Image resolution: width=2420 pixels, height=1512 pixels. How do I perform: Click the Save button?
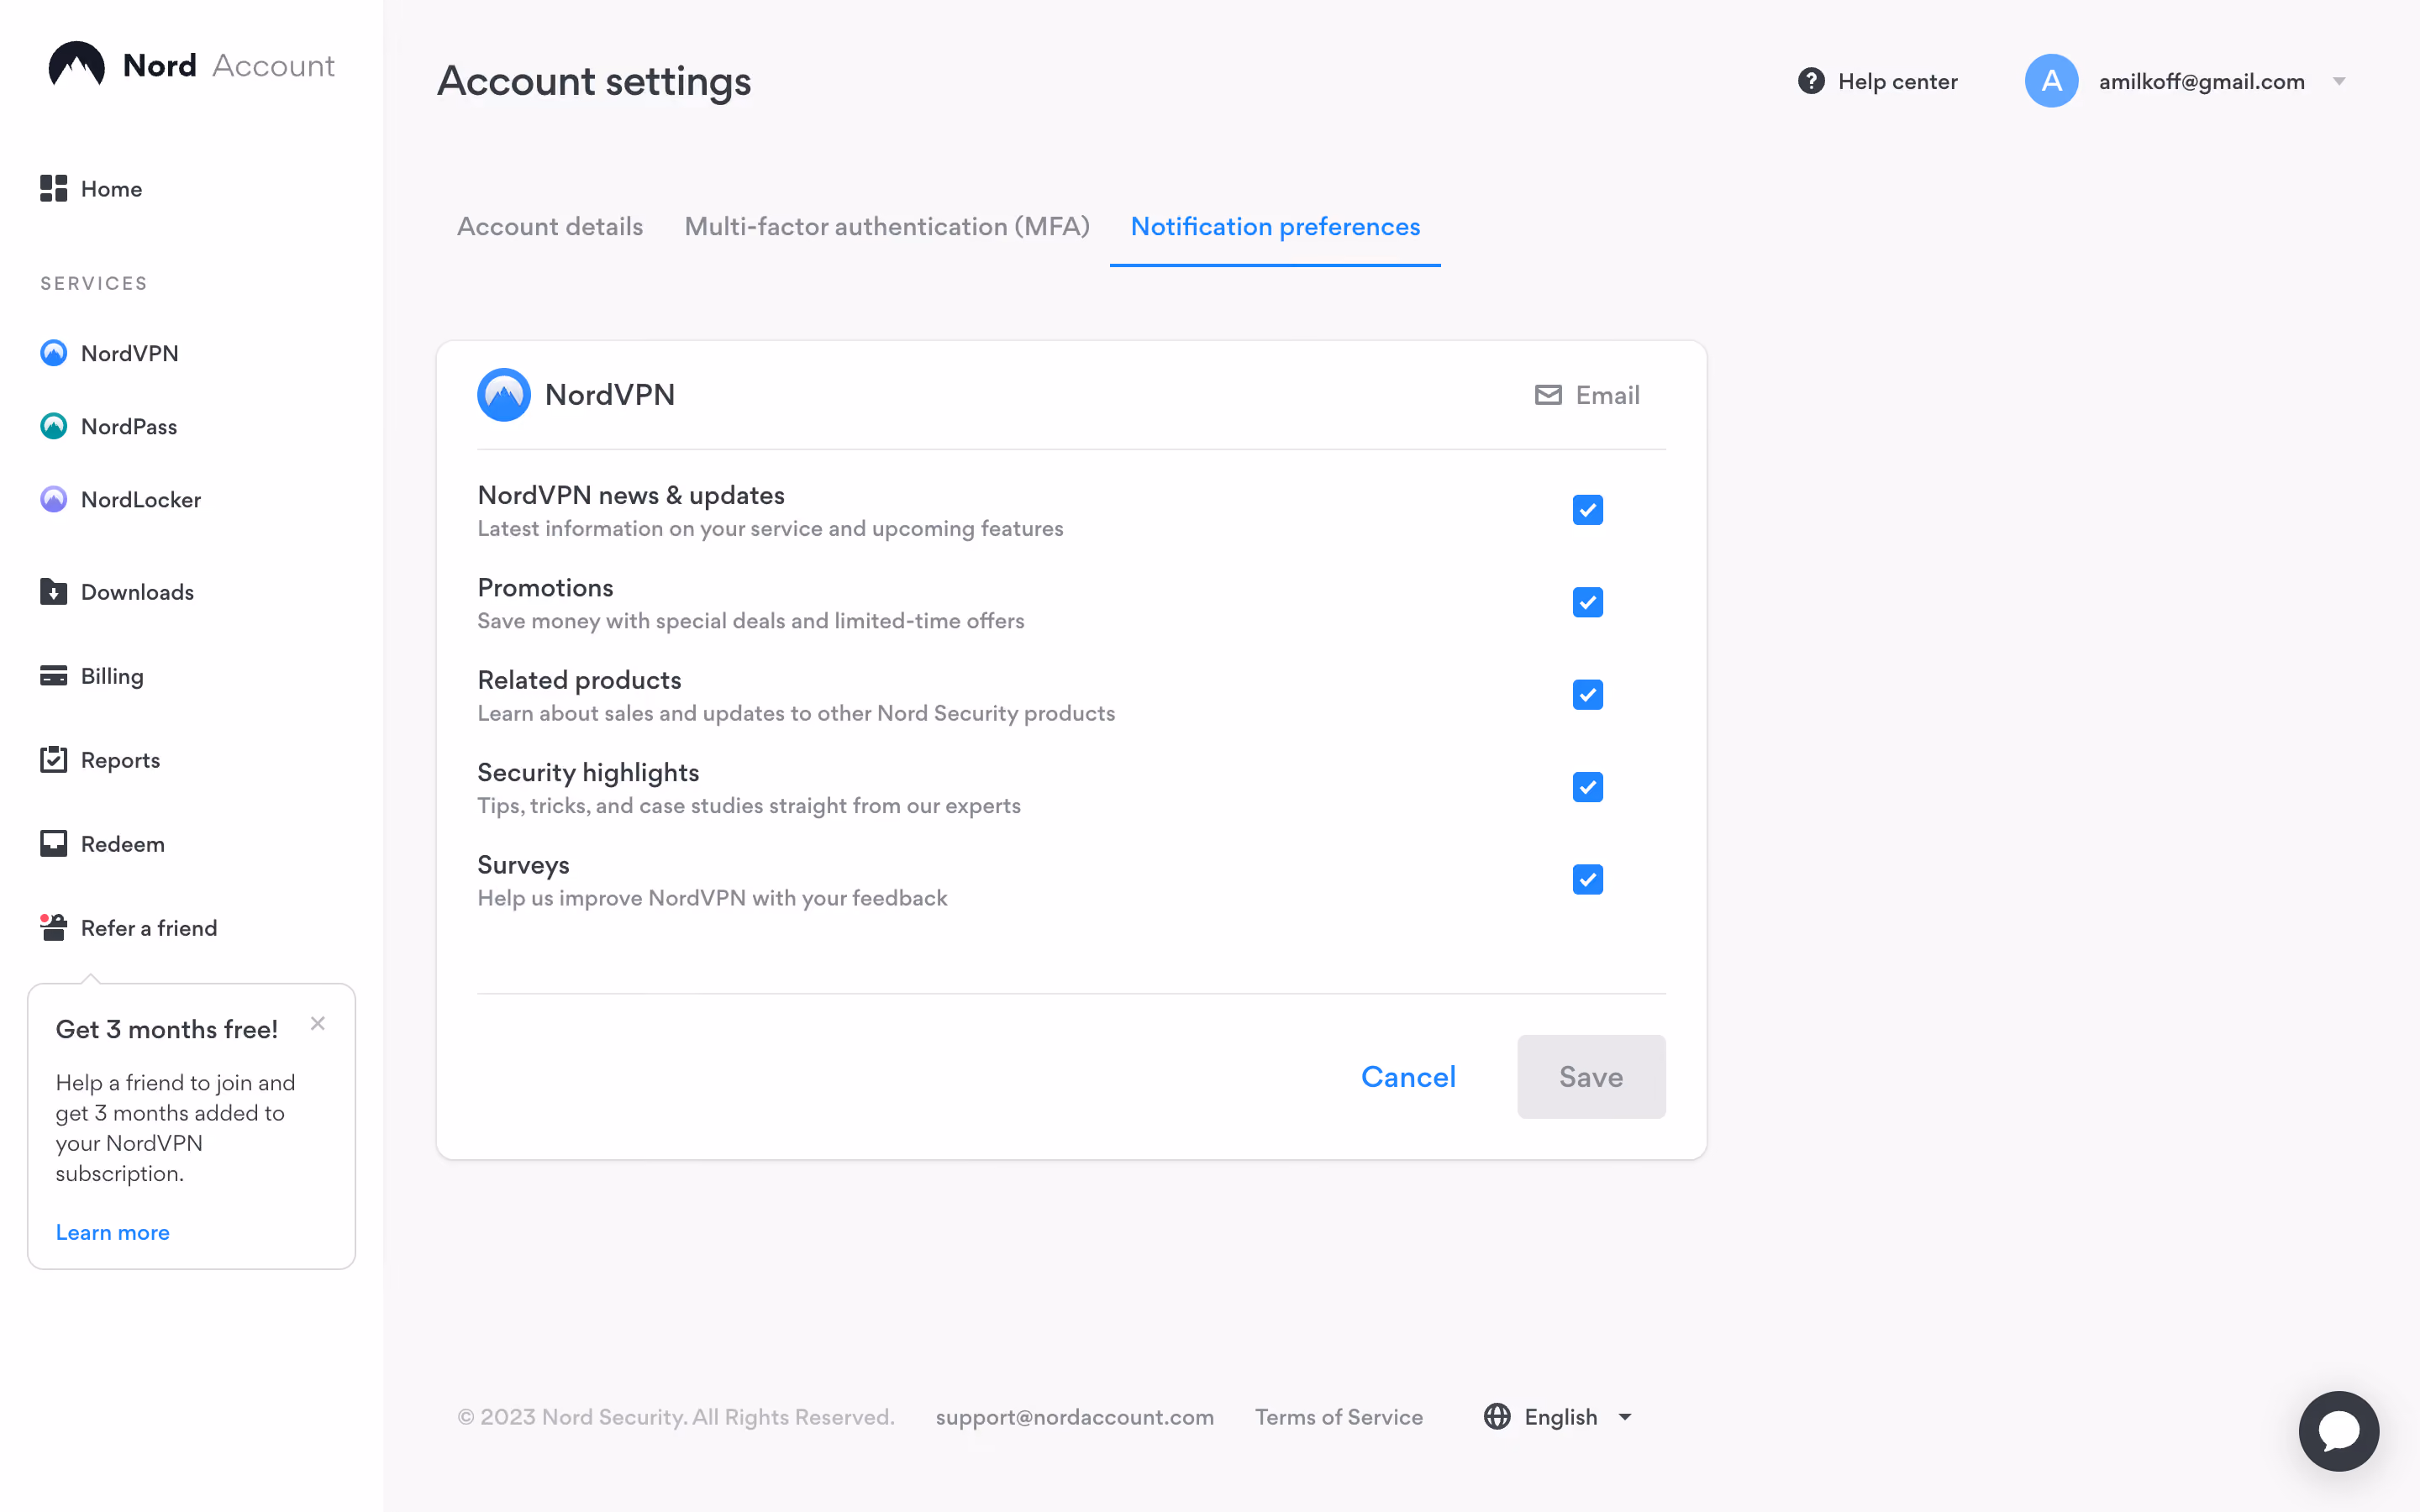coord(1591,1077)
